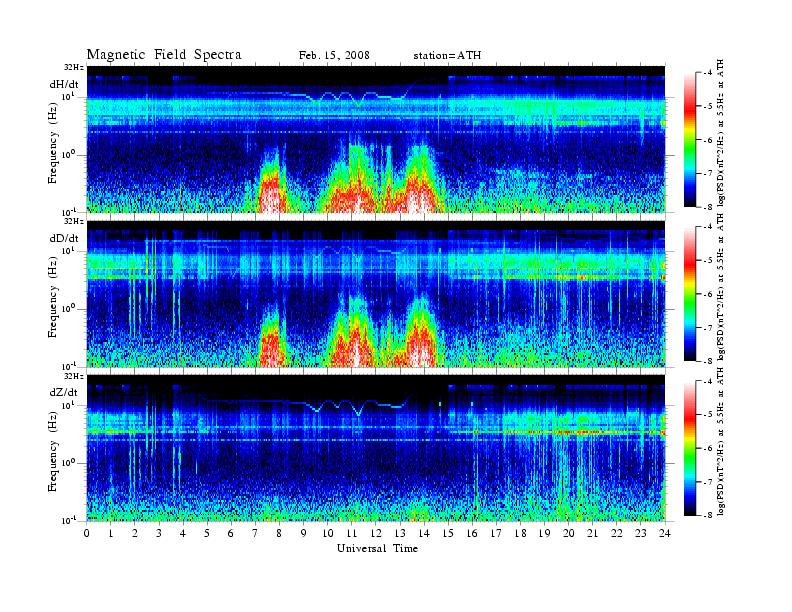Click the -6 value on dD/dt color bar
Image resolution: width=792 pixels, height=612 pixels.
pos(709,294)
